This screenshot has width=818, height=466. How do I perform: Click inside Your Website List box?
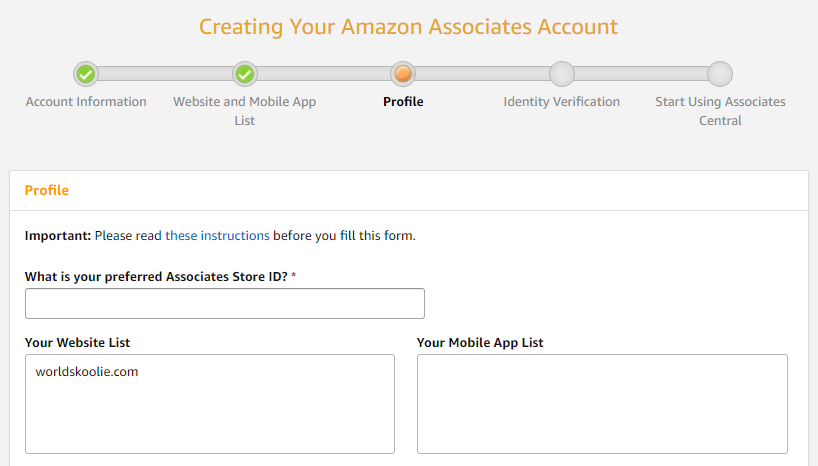[x=210, y=404]
